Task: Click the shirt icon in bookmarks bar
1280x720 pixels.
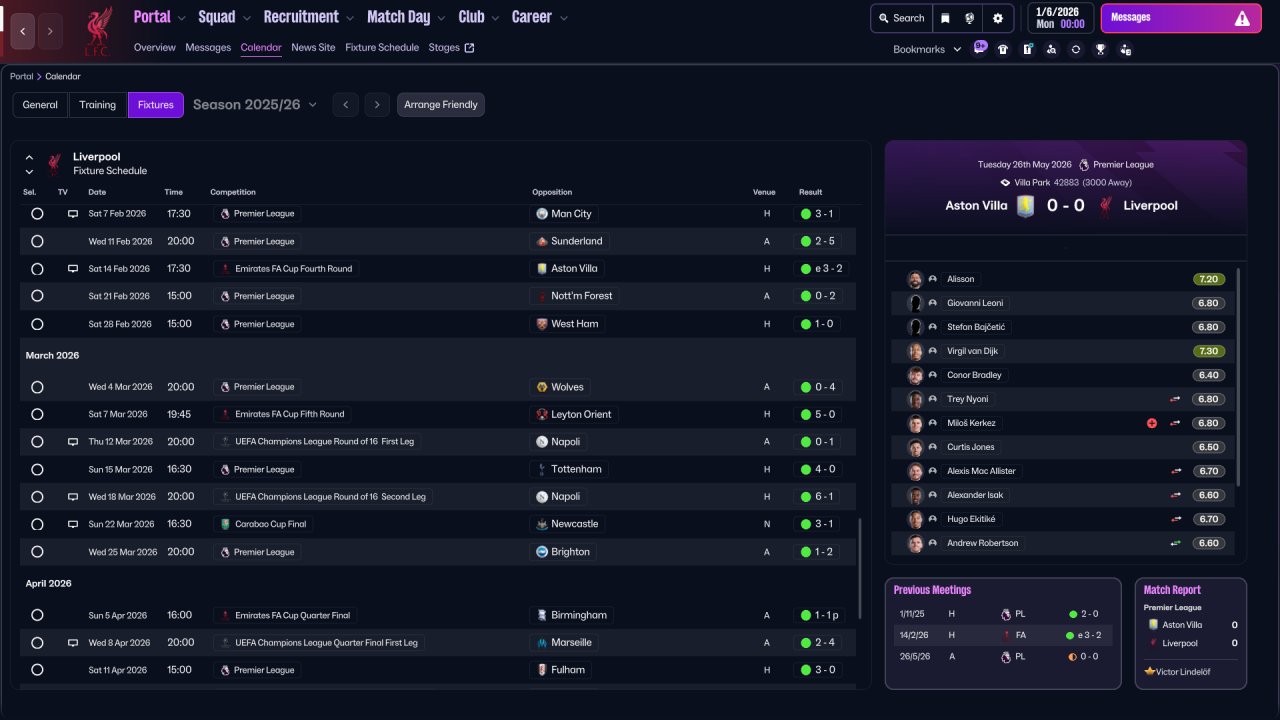Action: click(x=1003, y=49)
